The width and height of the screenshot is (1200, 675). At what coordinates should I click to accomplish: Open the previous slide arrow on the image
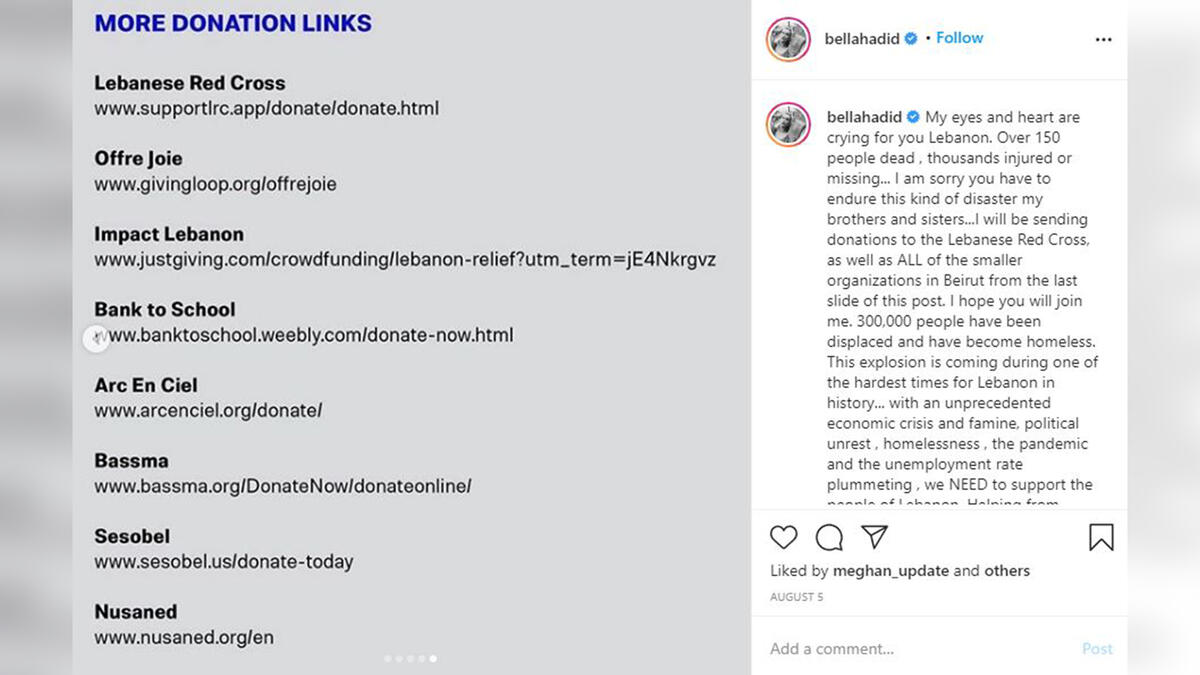[97, 338]
